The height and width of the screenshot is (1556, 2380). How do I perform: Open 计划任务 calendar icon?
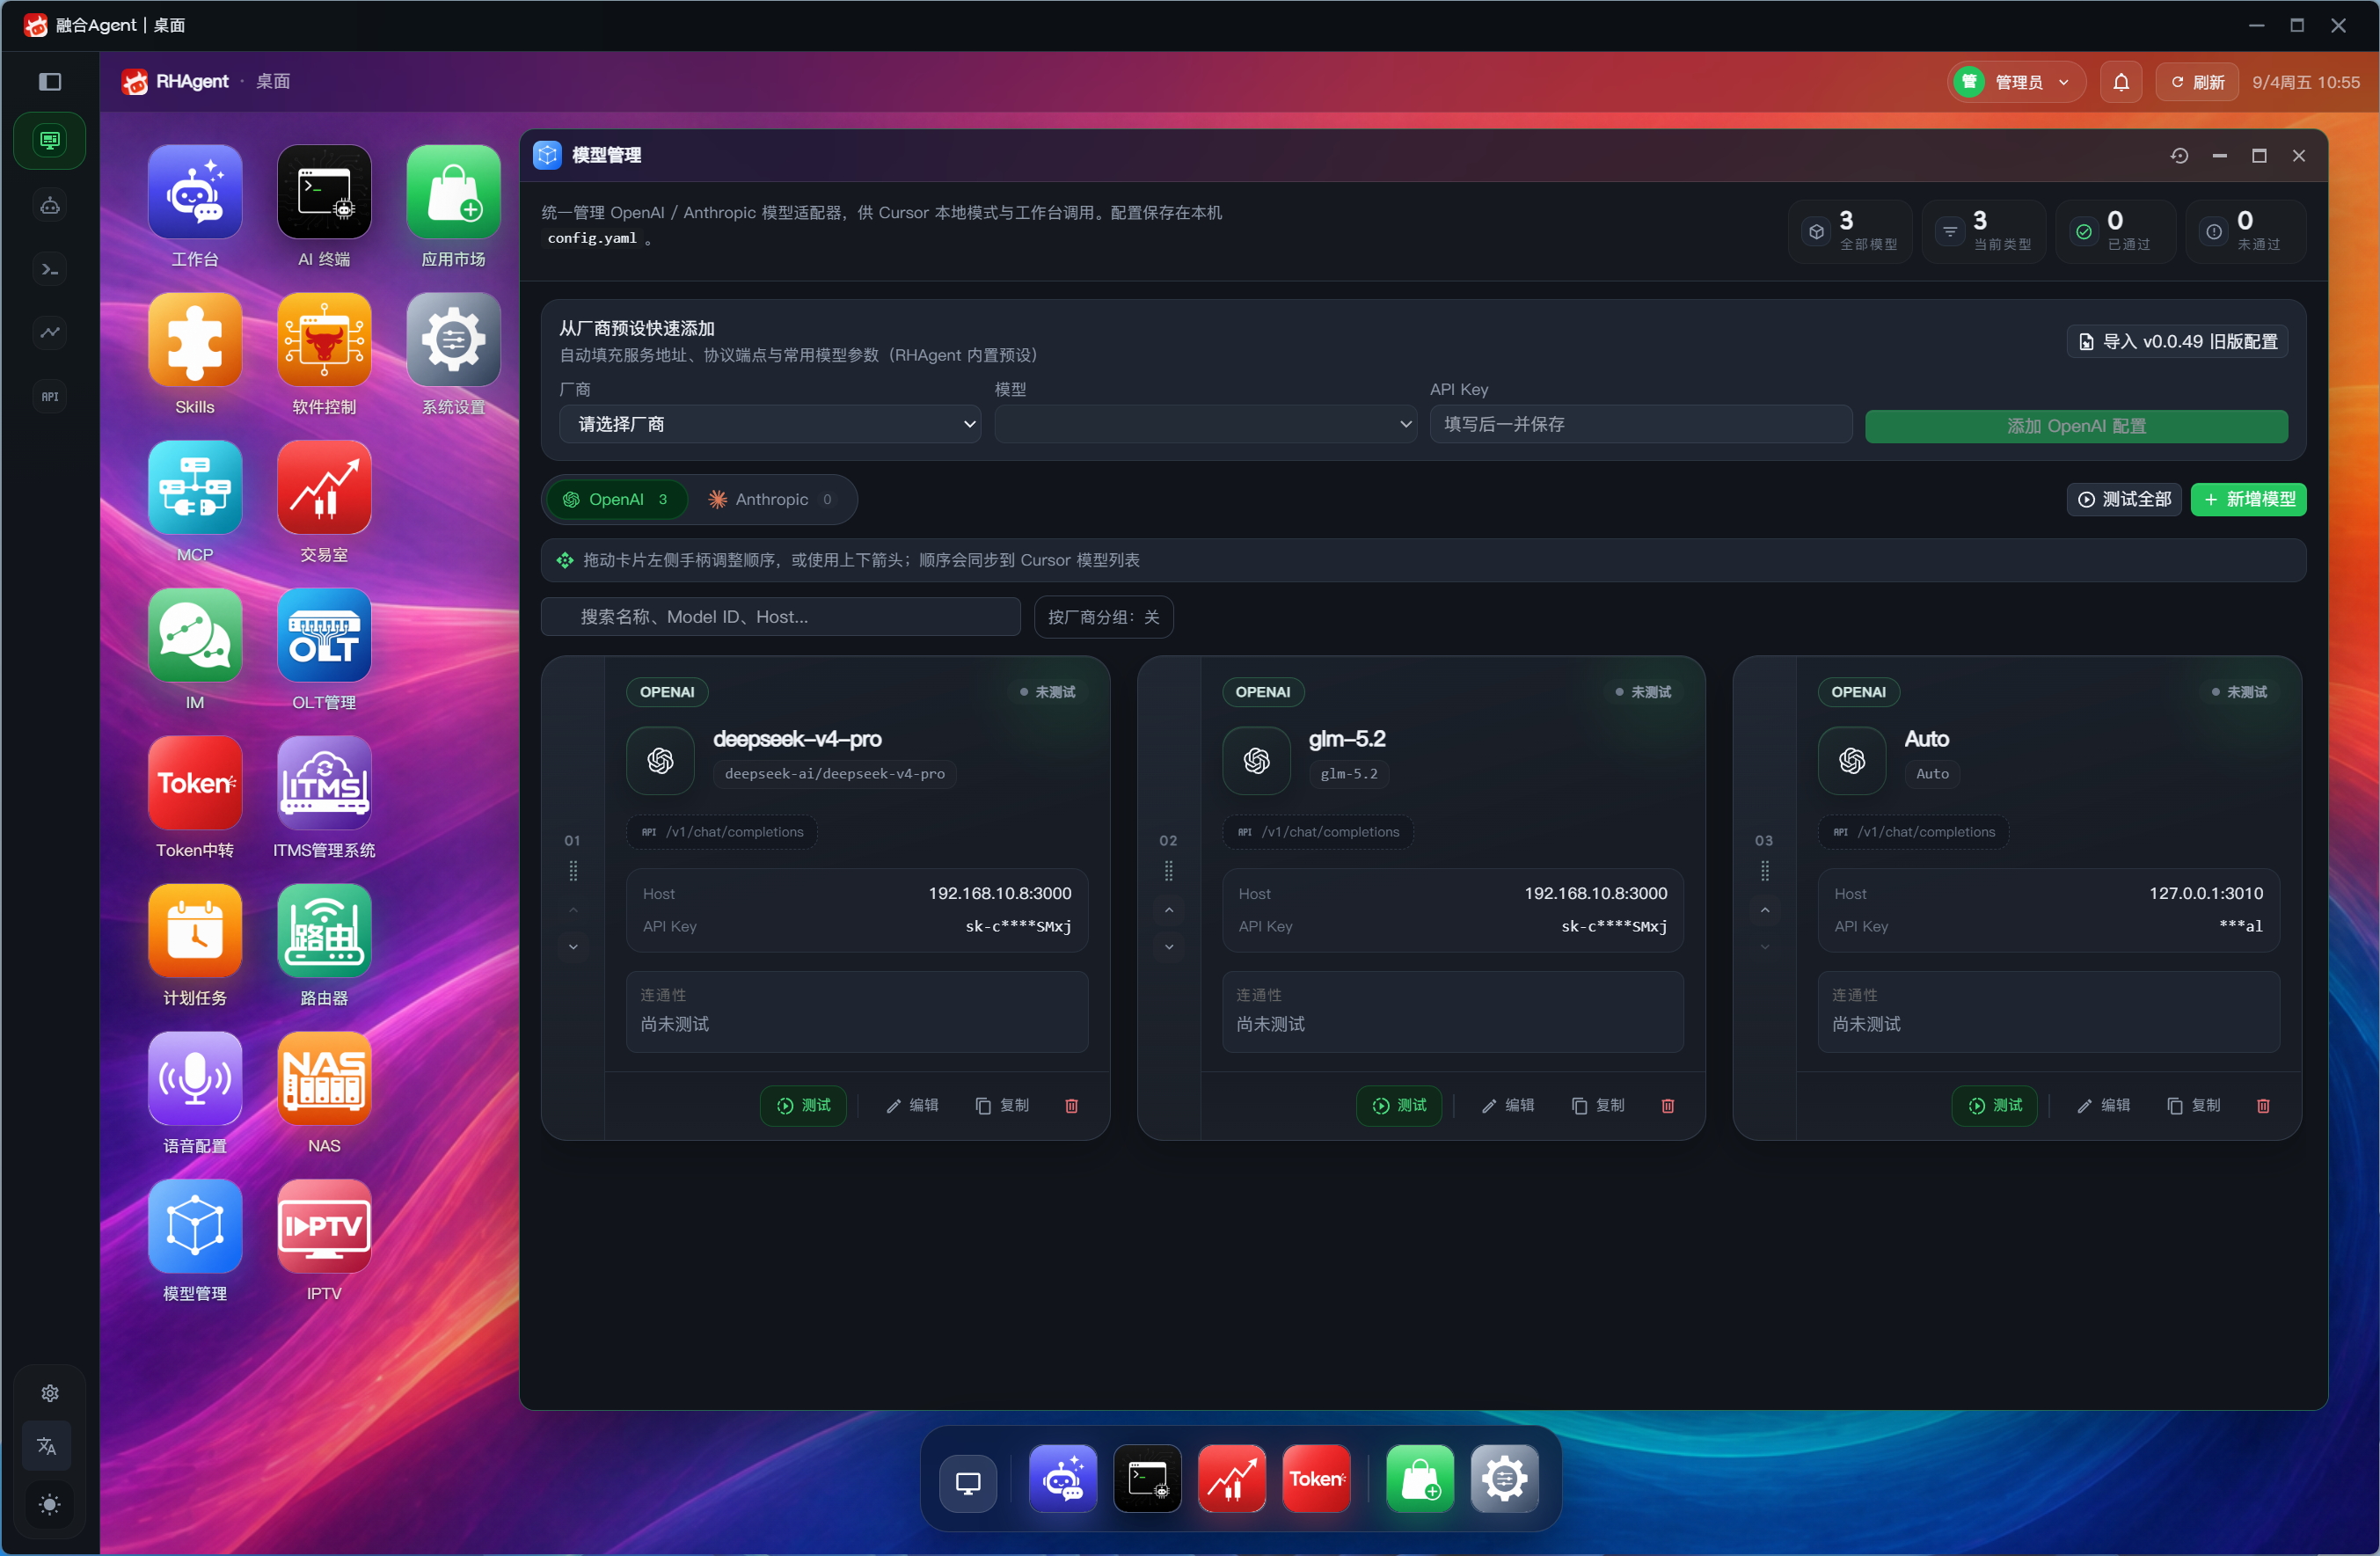coord(194,931)
